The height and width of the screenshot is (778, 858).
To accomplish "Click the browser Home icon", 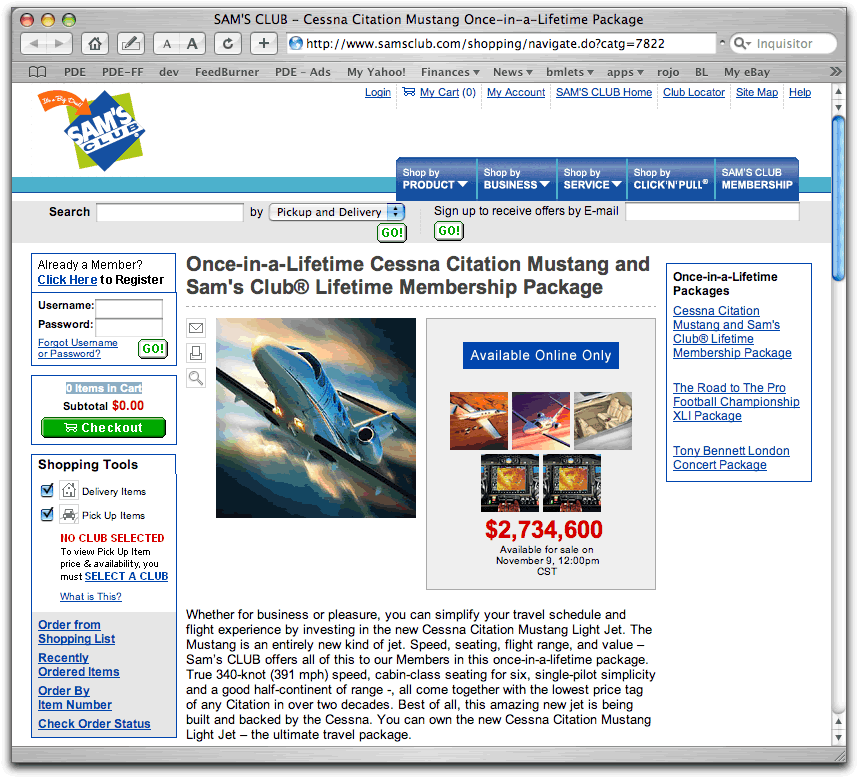I will coord(94,43).
